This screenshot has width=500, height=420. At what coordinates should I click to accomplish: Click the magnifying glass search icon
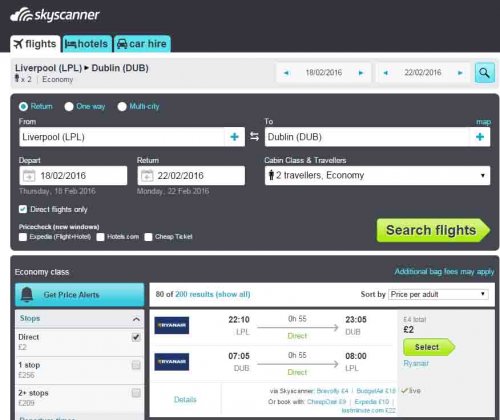pos(484,73)
